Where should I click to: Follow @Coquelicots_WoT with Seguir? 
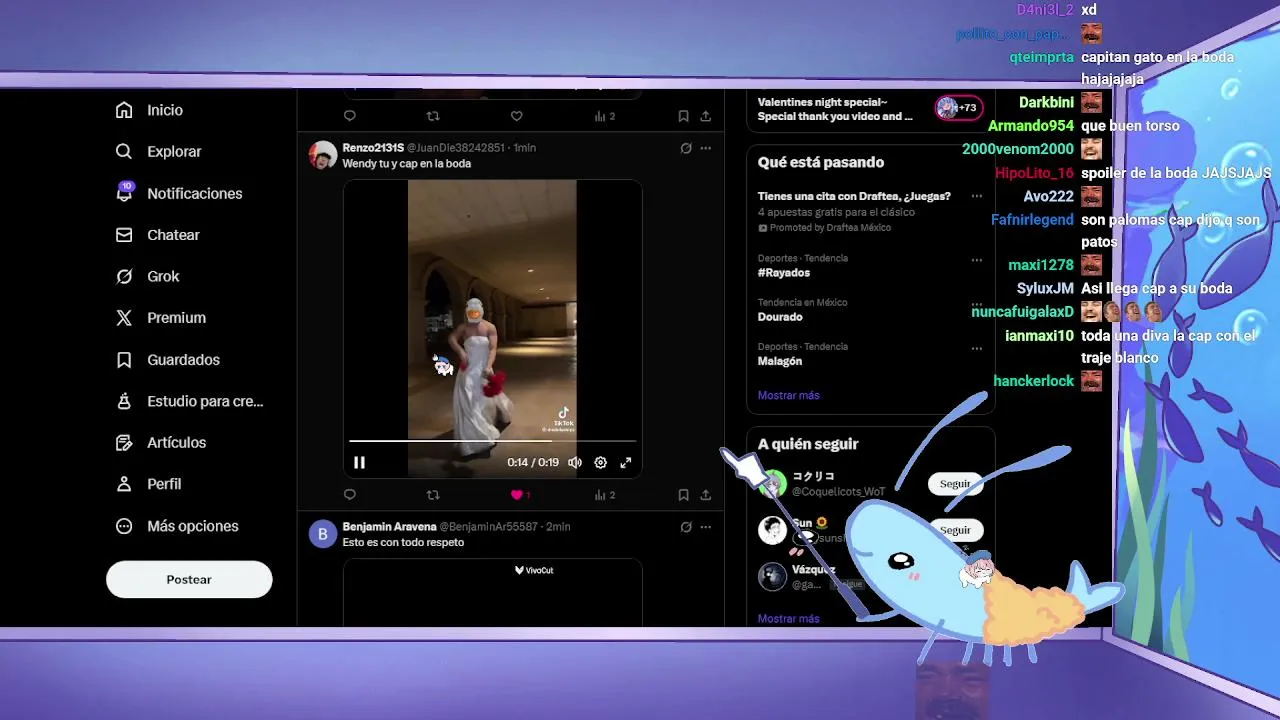point(955,484)
